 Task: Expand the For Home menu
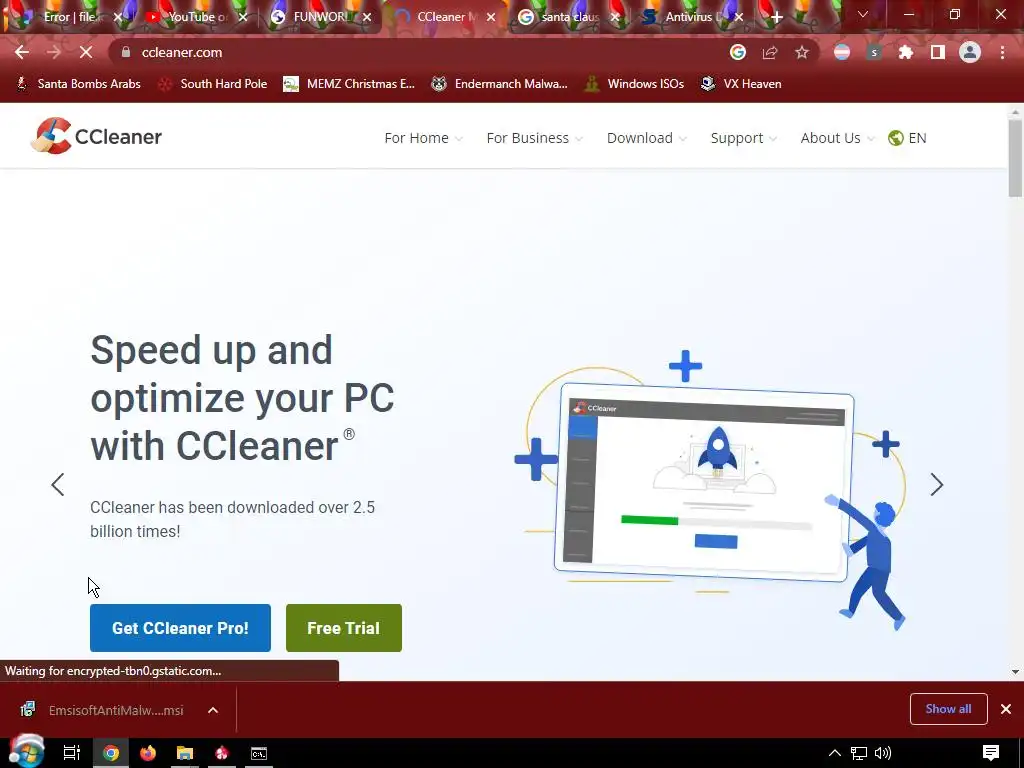pos(423,138)
